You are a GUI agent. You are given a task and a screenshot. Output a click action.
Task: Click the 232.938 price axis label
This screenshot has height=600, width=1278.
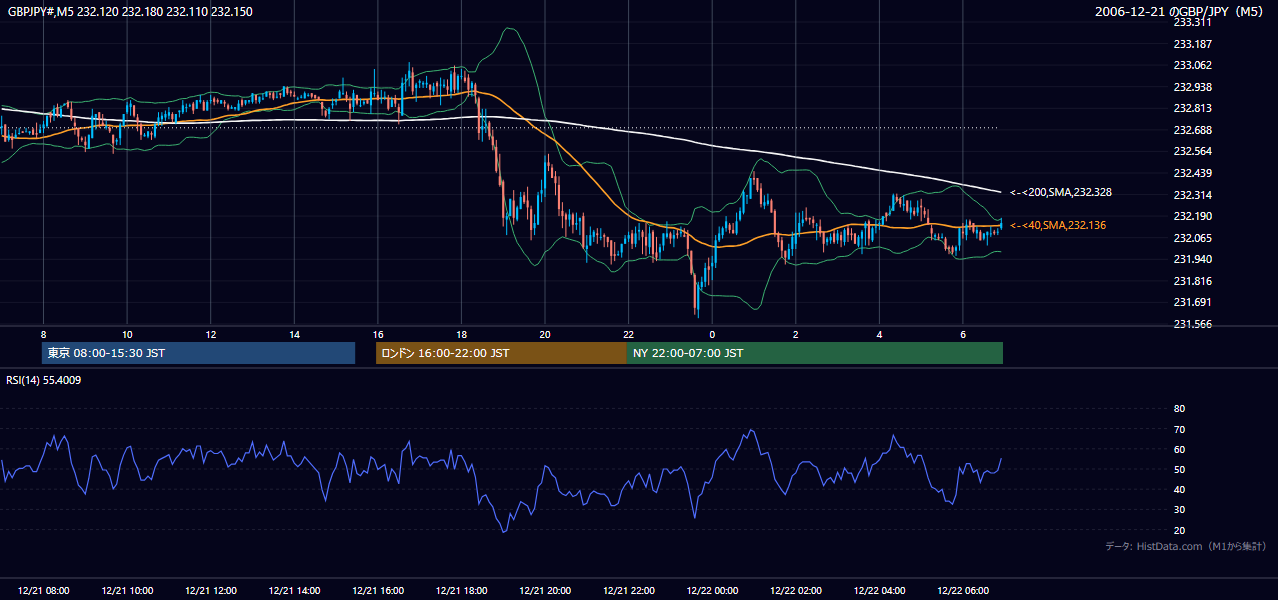(x=1192, y=87)
